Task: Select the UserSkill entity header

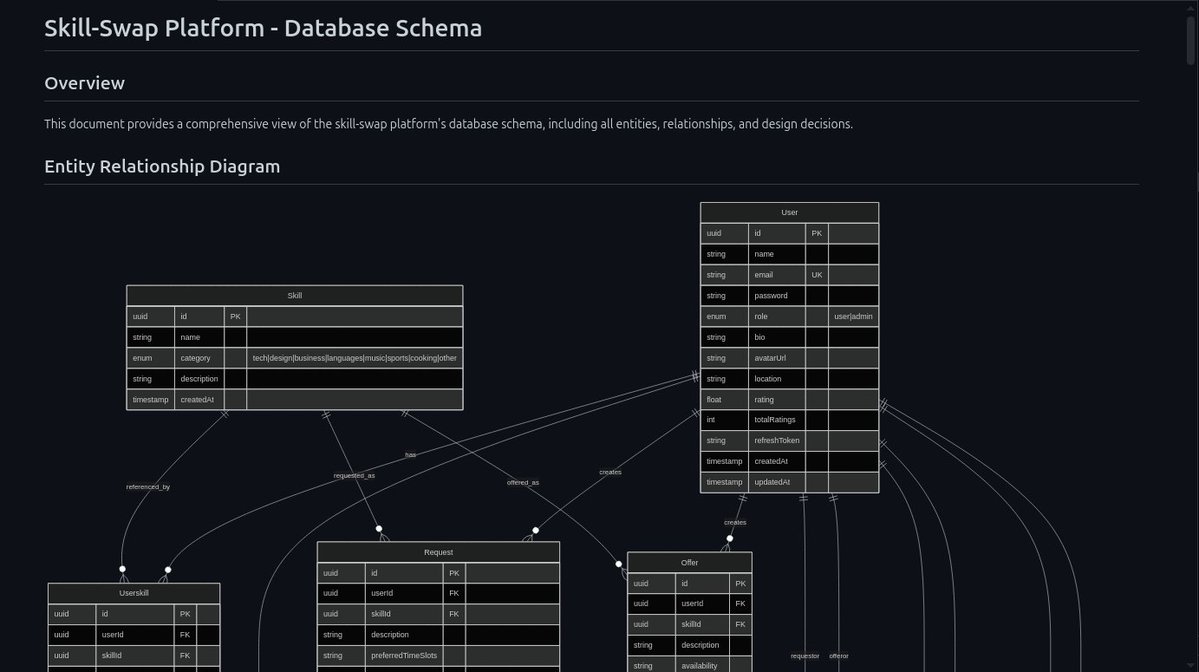Action: pos(132,592)
